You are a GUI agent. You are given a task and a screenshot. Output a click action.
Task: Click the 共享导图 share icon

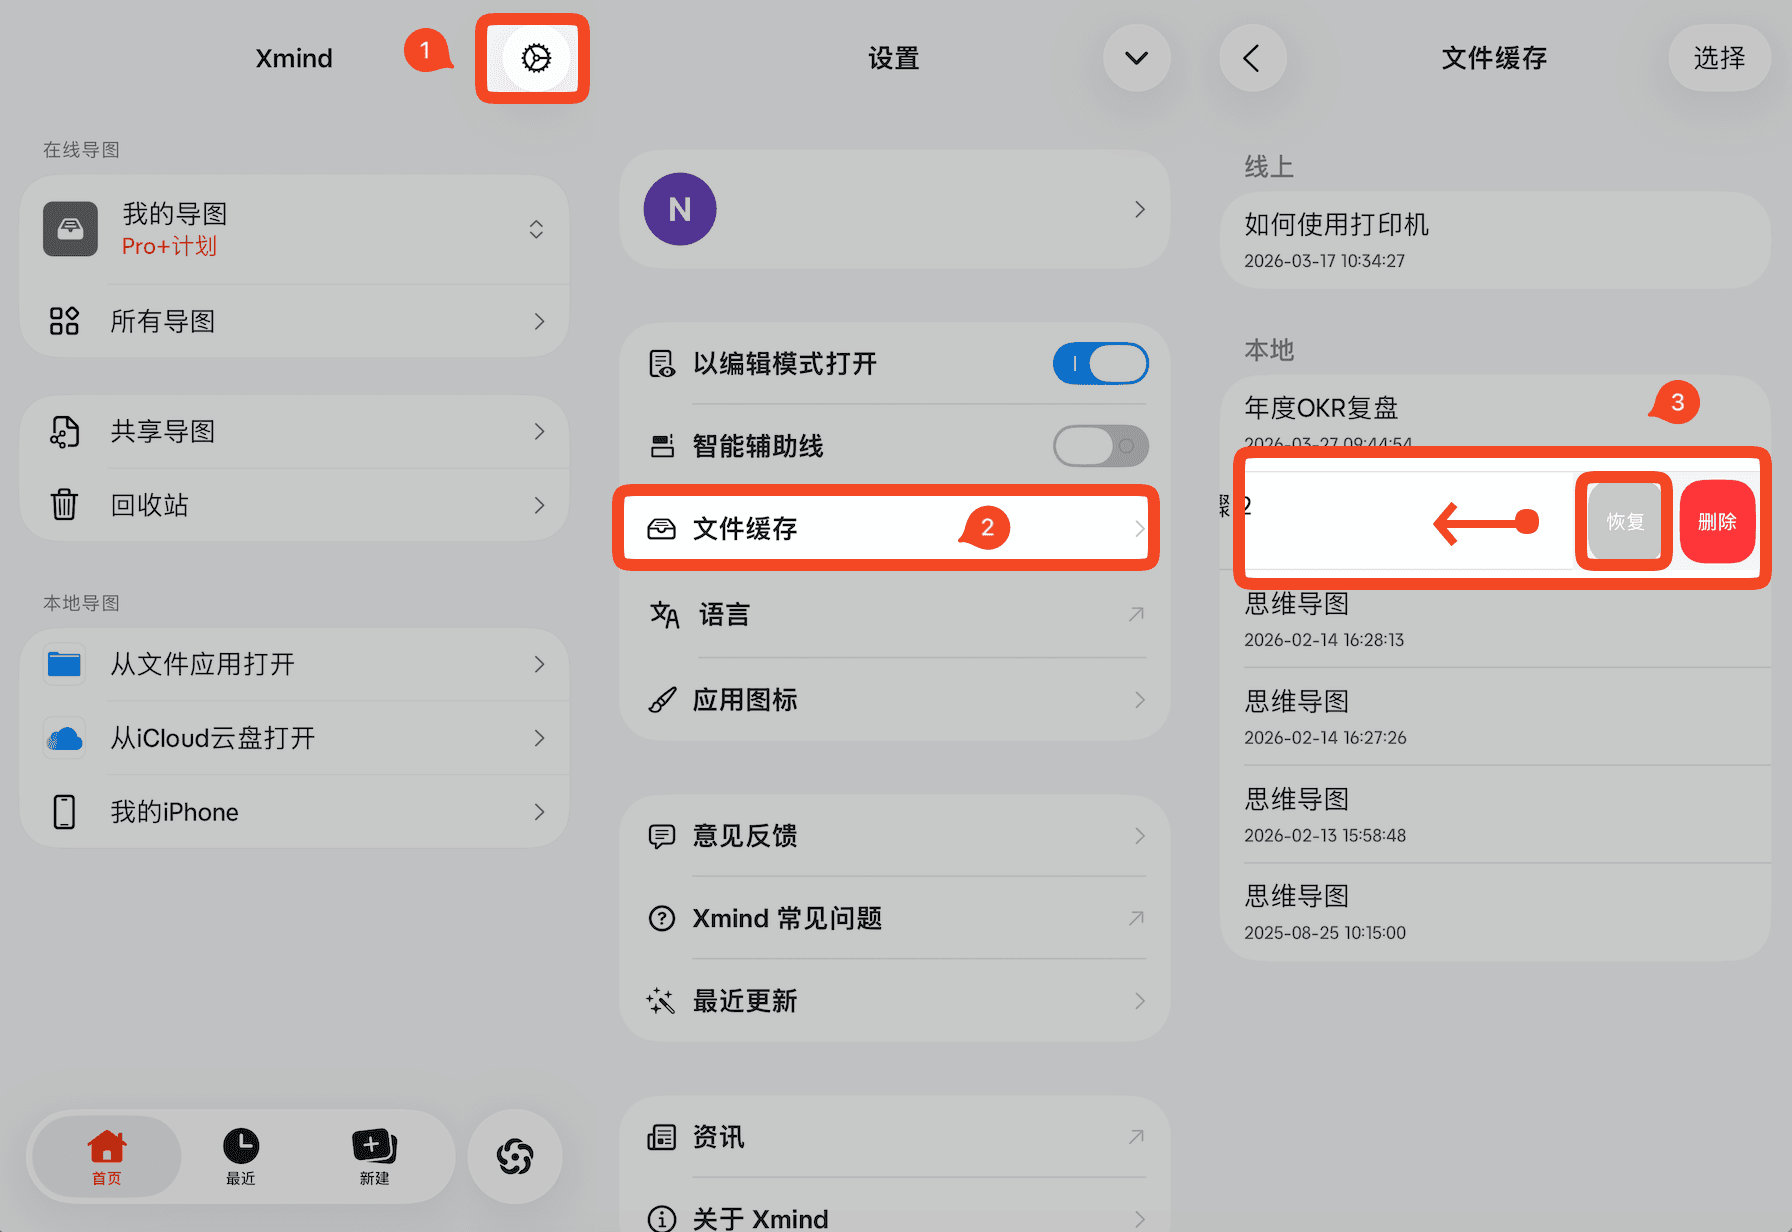pos(64,431)
